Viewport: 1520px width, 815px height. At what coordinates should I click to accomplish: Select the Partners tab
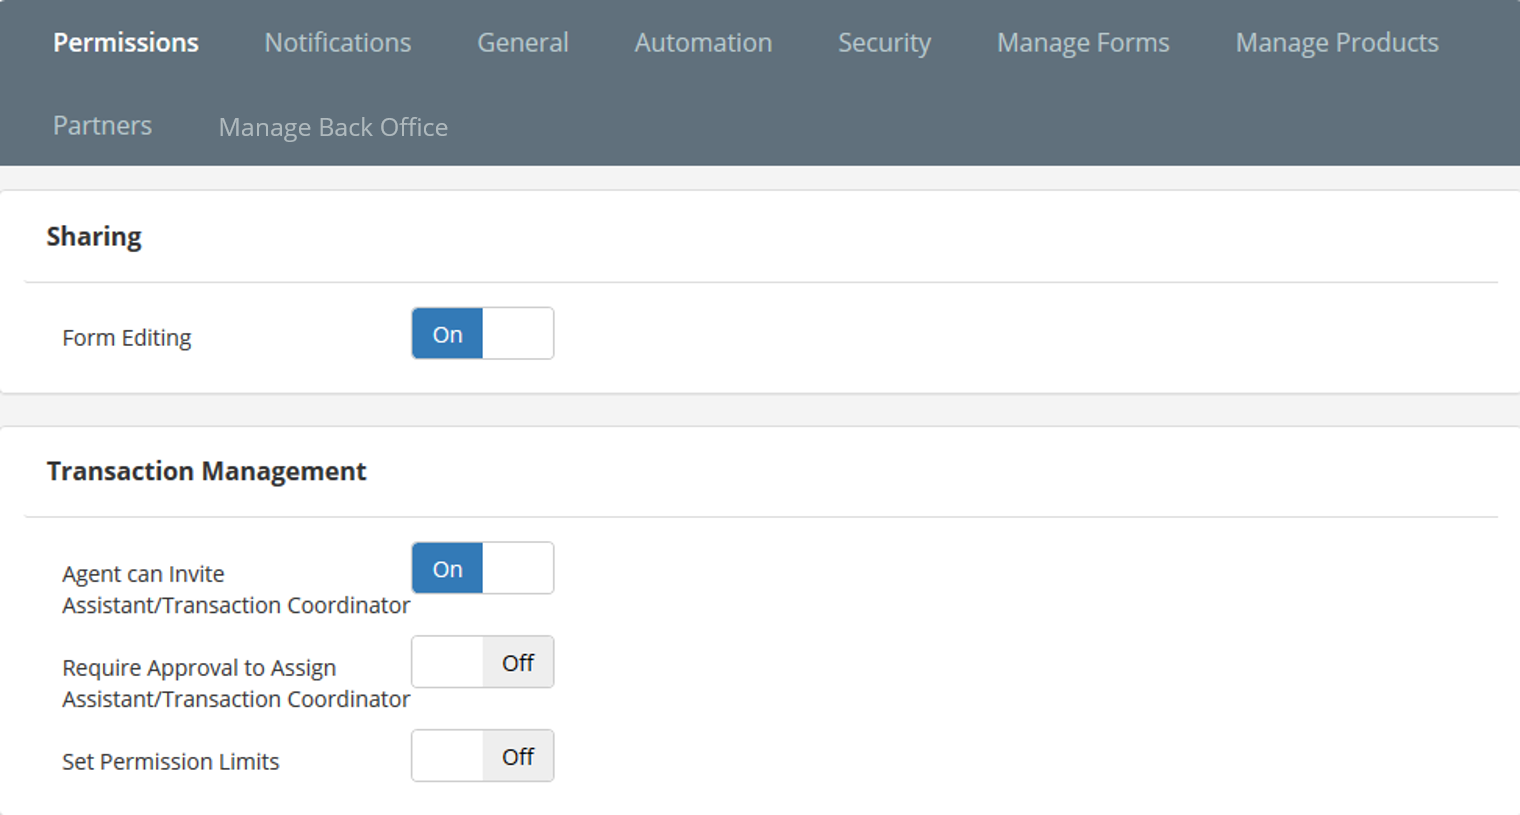point(102,125)
